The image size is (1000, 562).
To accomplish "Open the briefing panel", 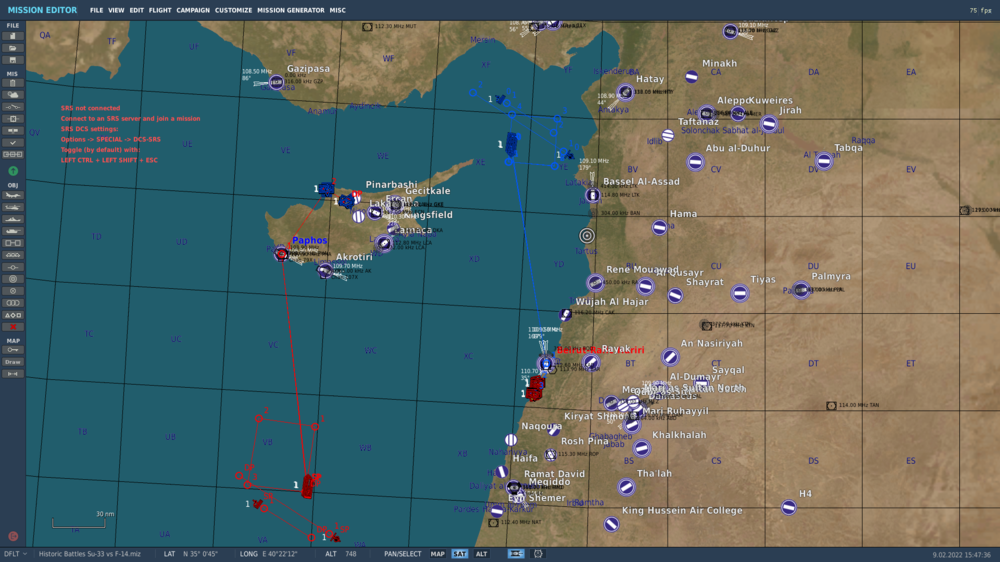I will (x=13, y=83).
